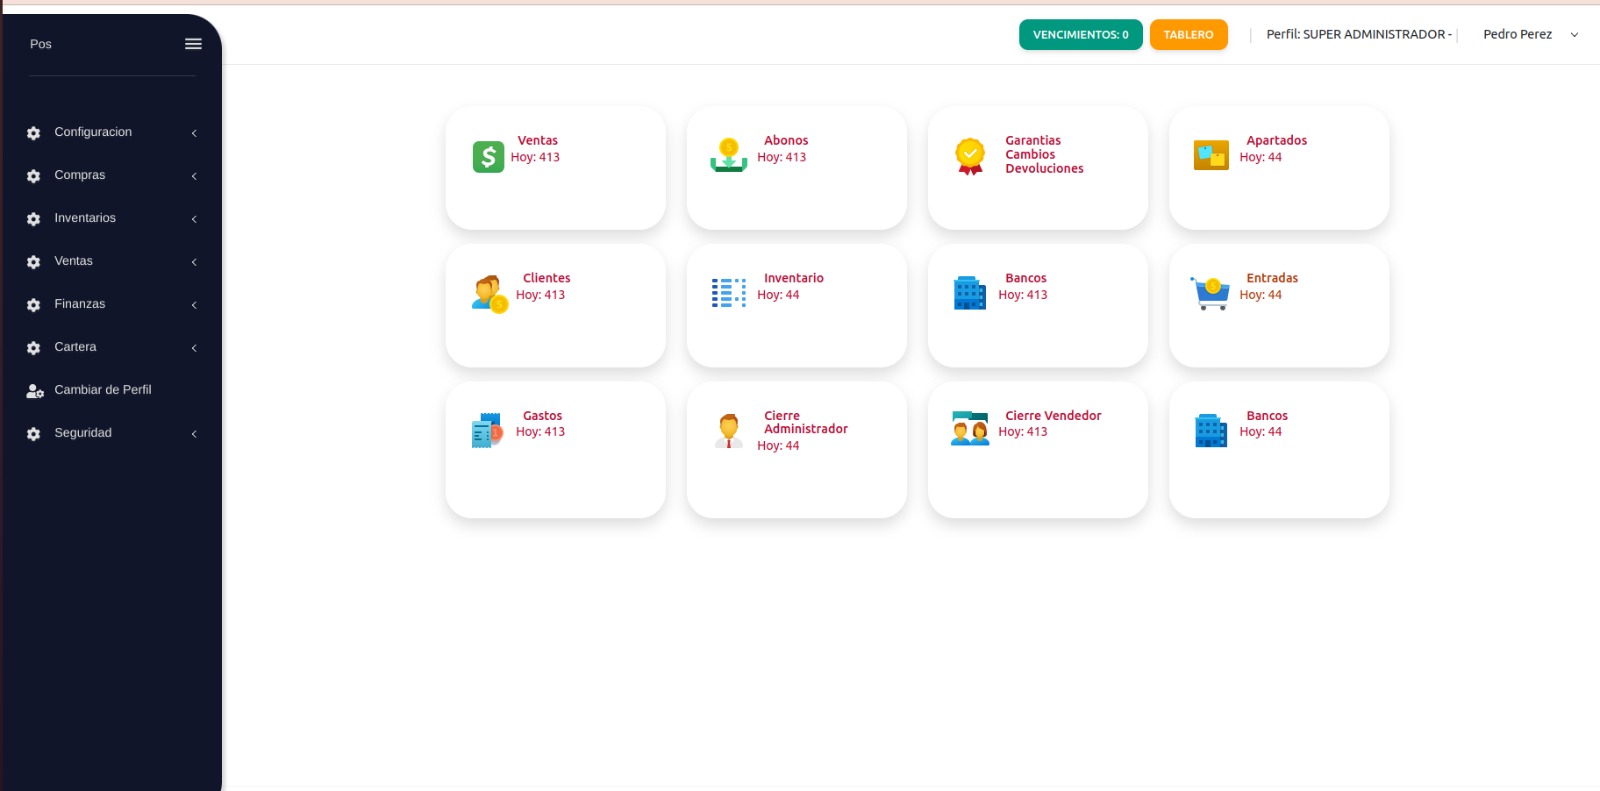Viewport: 1600px width, 791px height.
Task: Click the Perfil: SUPER ADMINISTRADOR text
Action: (x=1359, y=34)
